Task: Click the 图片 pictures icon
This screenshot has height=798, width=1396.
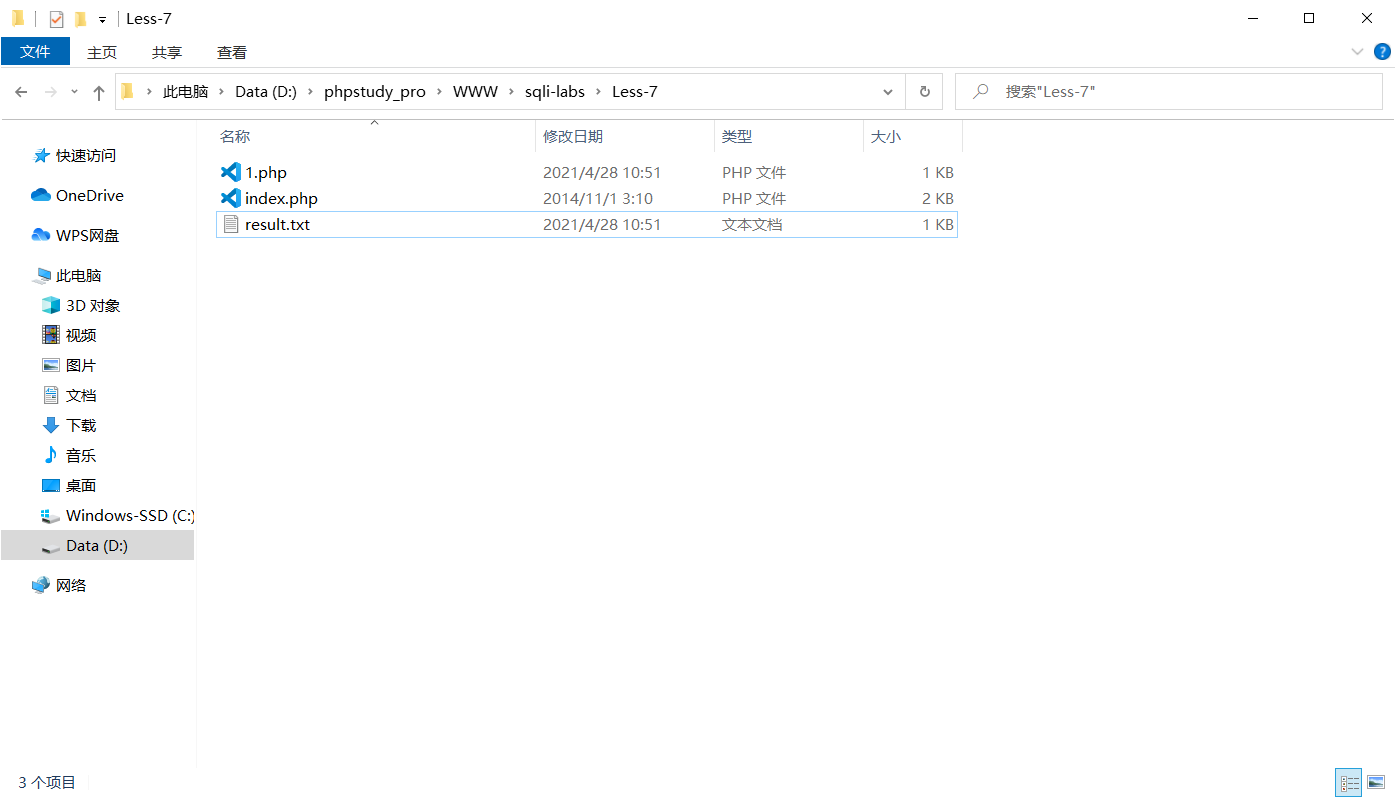Action: pyautogui.click(x=51, y=365)
